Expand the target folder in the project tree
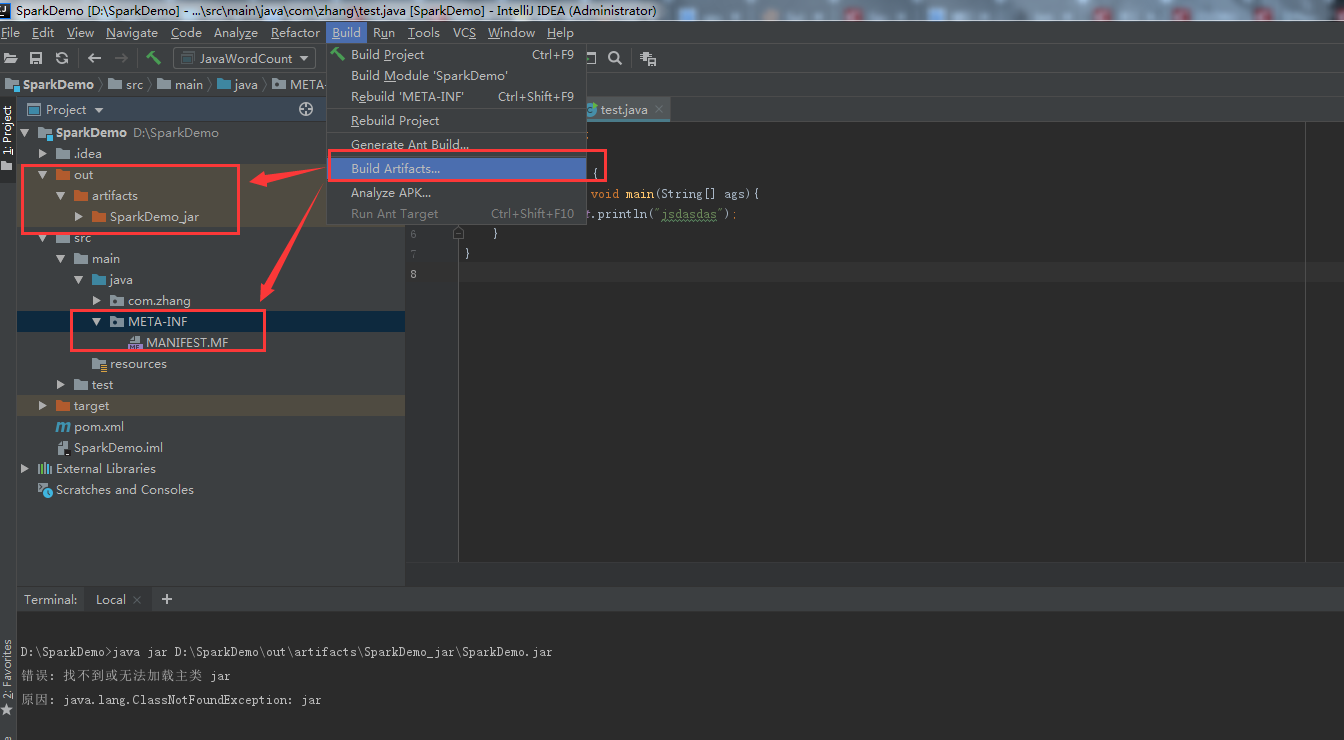The height and width of the screenshot is (740, 1344). (41, 405)
